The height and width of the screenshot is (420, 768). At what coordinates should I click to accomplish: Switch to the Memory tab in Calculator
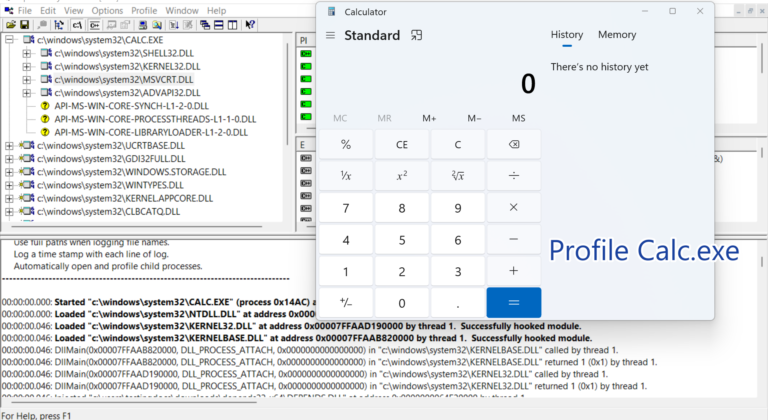tap(616, 35)
